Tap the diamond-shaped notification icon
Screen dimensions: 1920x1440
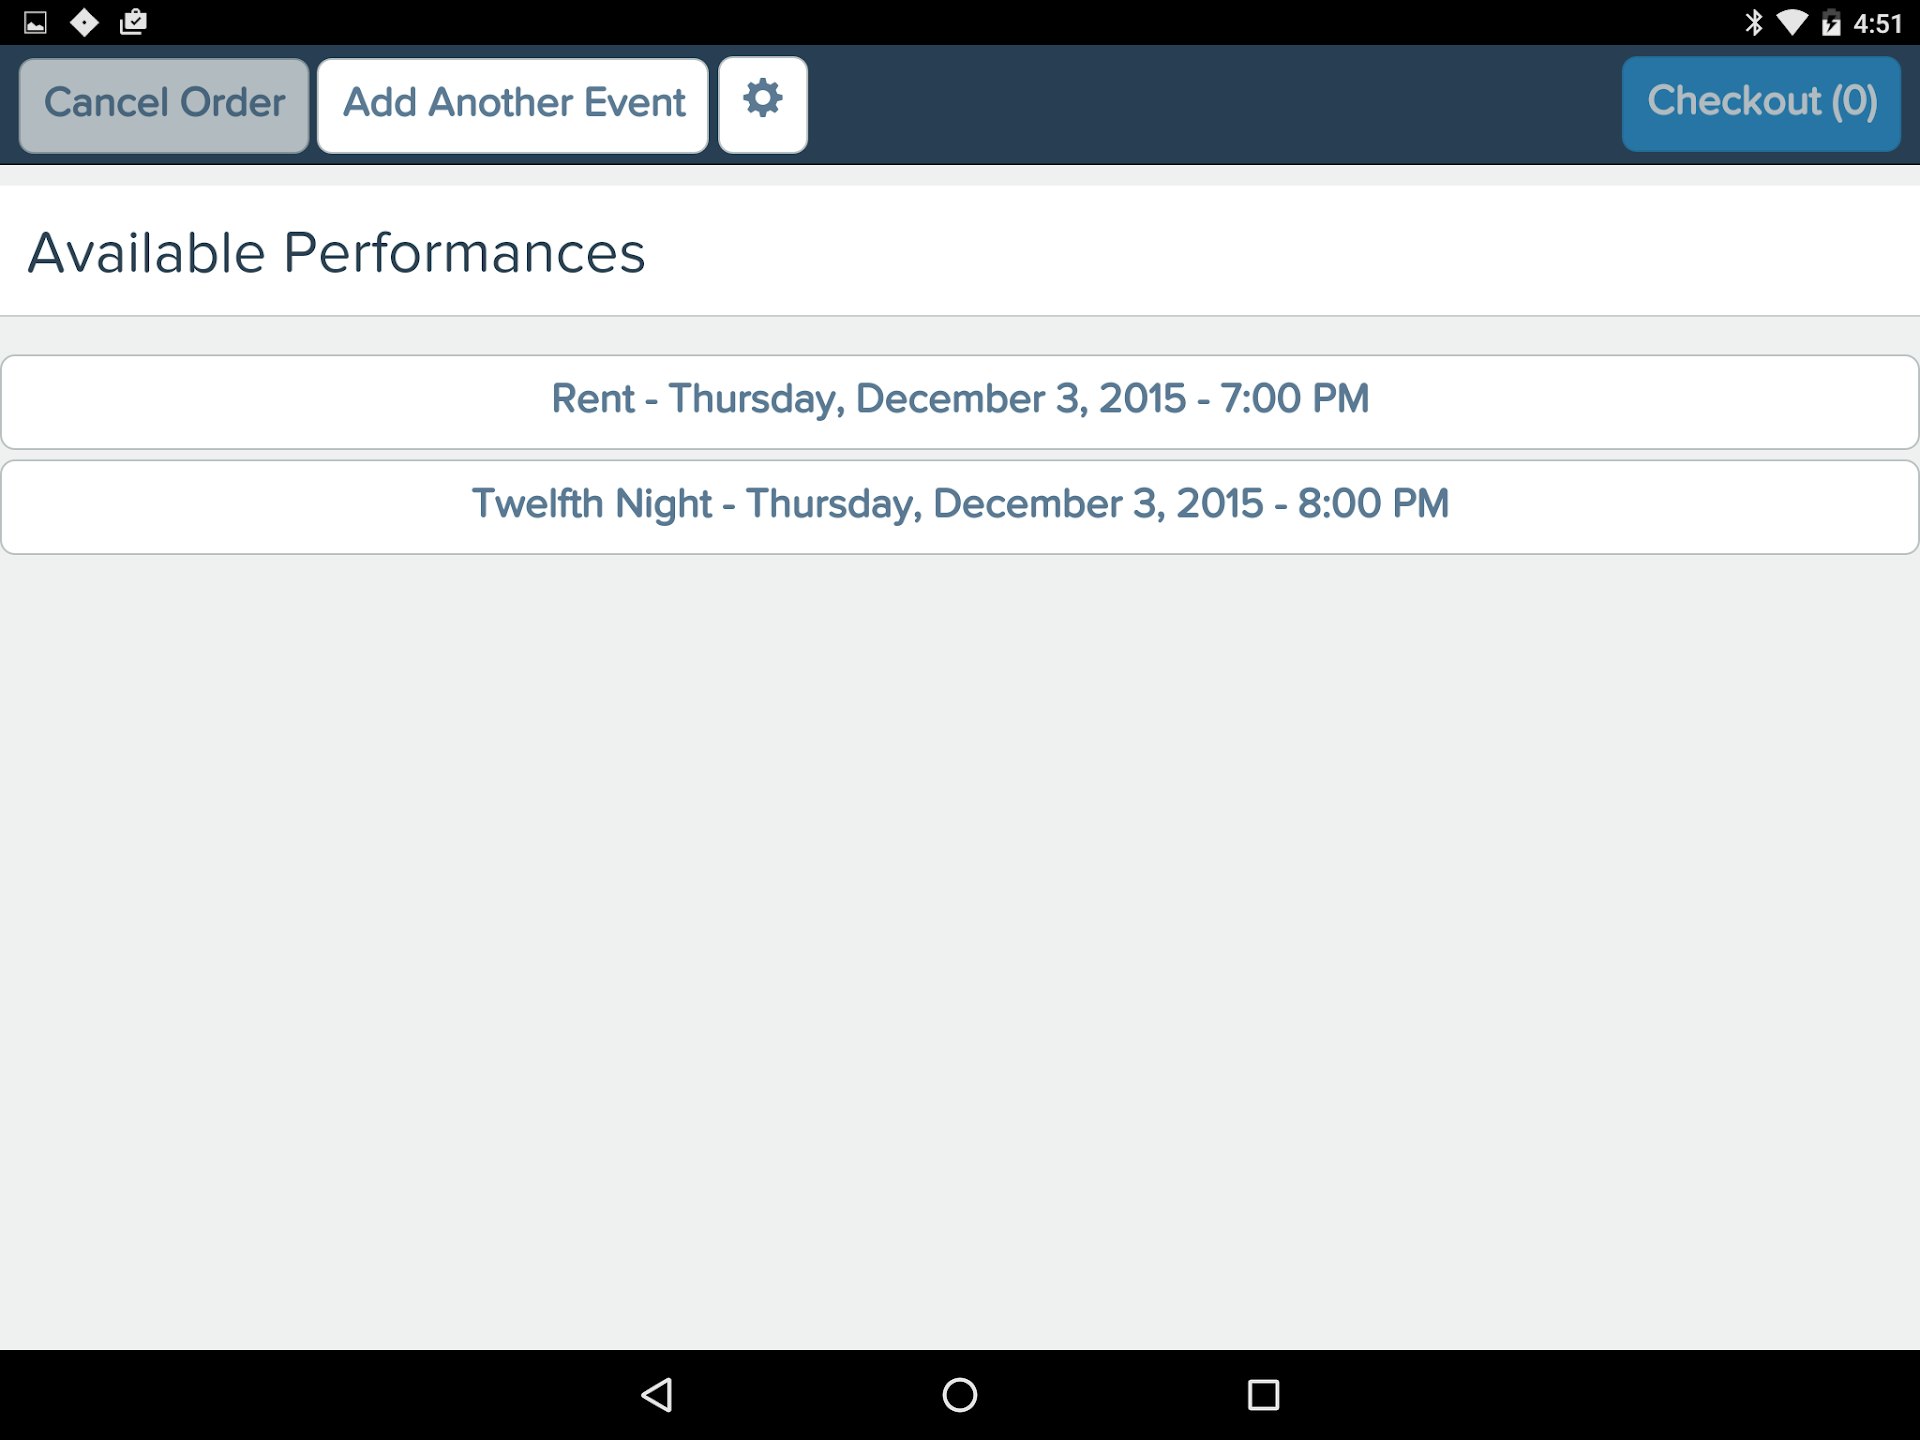tap(85, 21)
